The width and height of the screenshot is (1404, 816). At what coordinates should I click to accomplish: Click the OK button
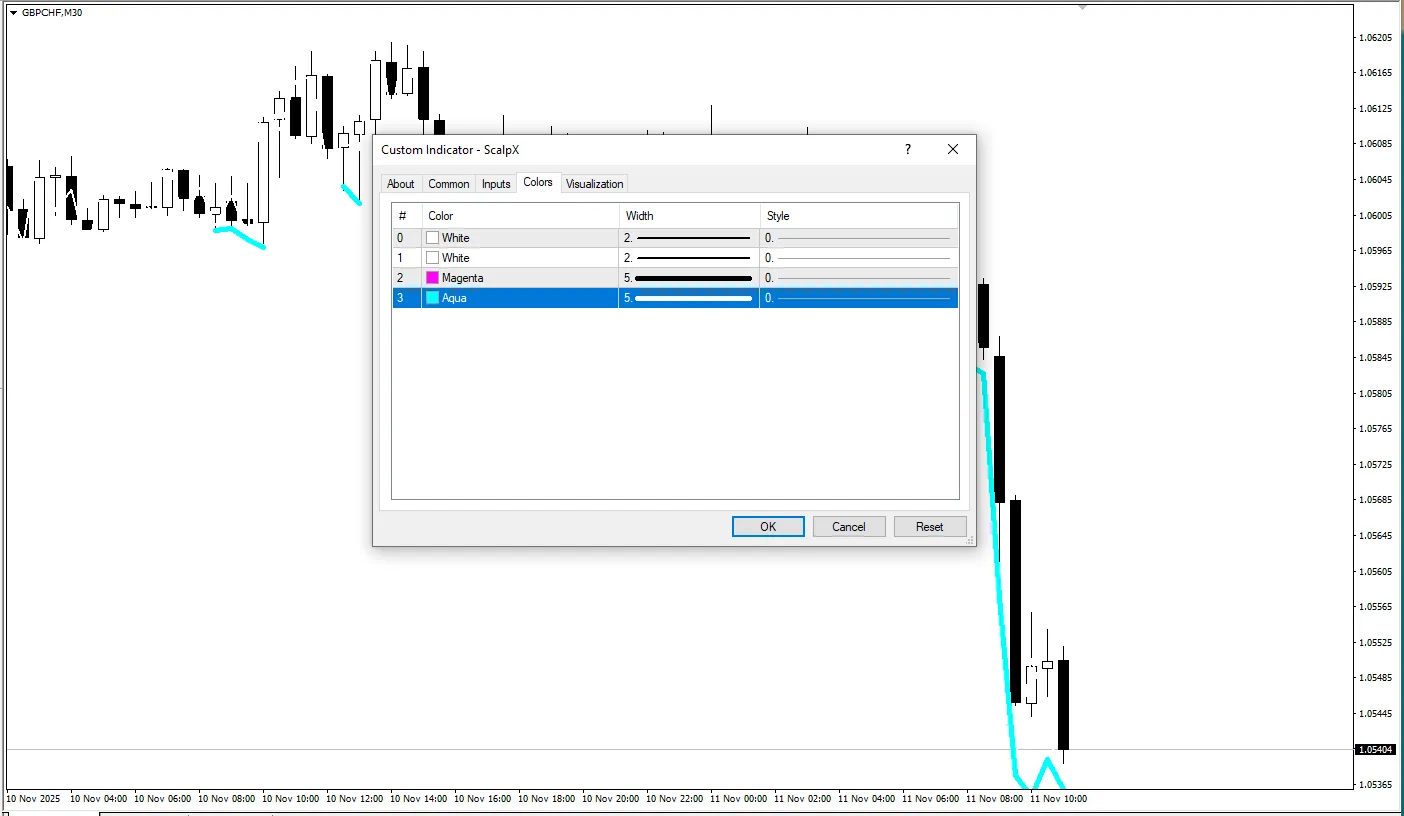tap(768, 527)
